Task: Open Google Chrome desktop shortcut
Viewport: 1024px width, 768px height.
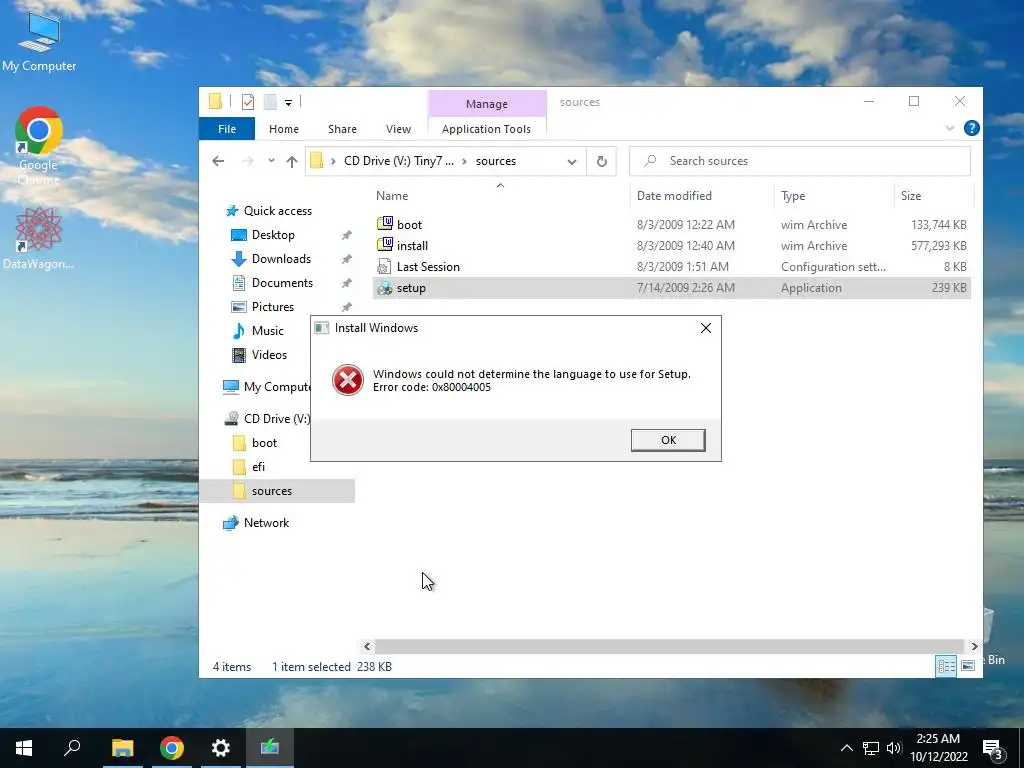Action: pyautogui.click(x=39, y=146)
